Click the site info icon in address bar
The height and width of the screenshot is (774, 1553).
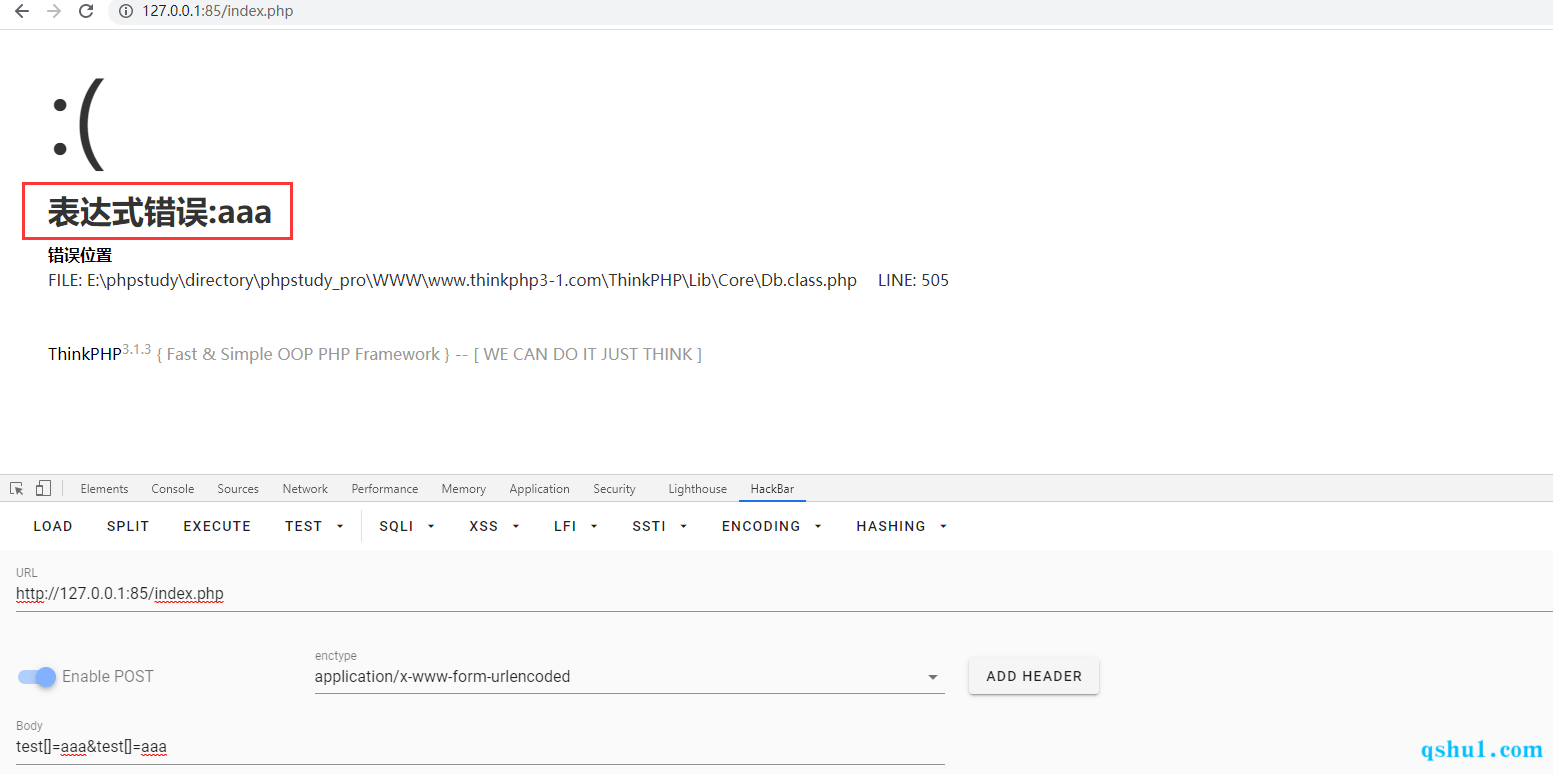(x=126, y=12)
